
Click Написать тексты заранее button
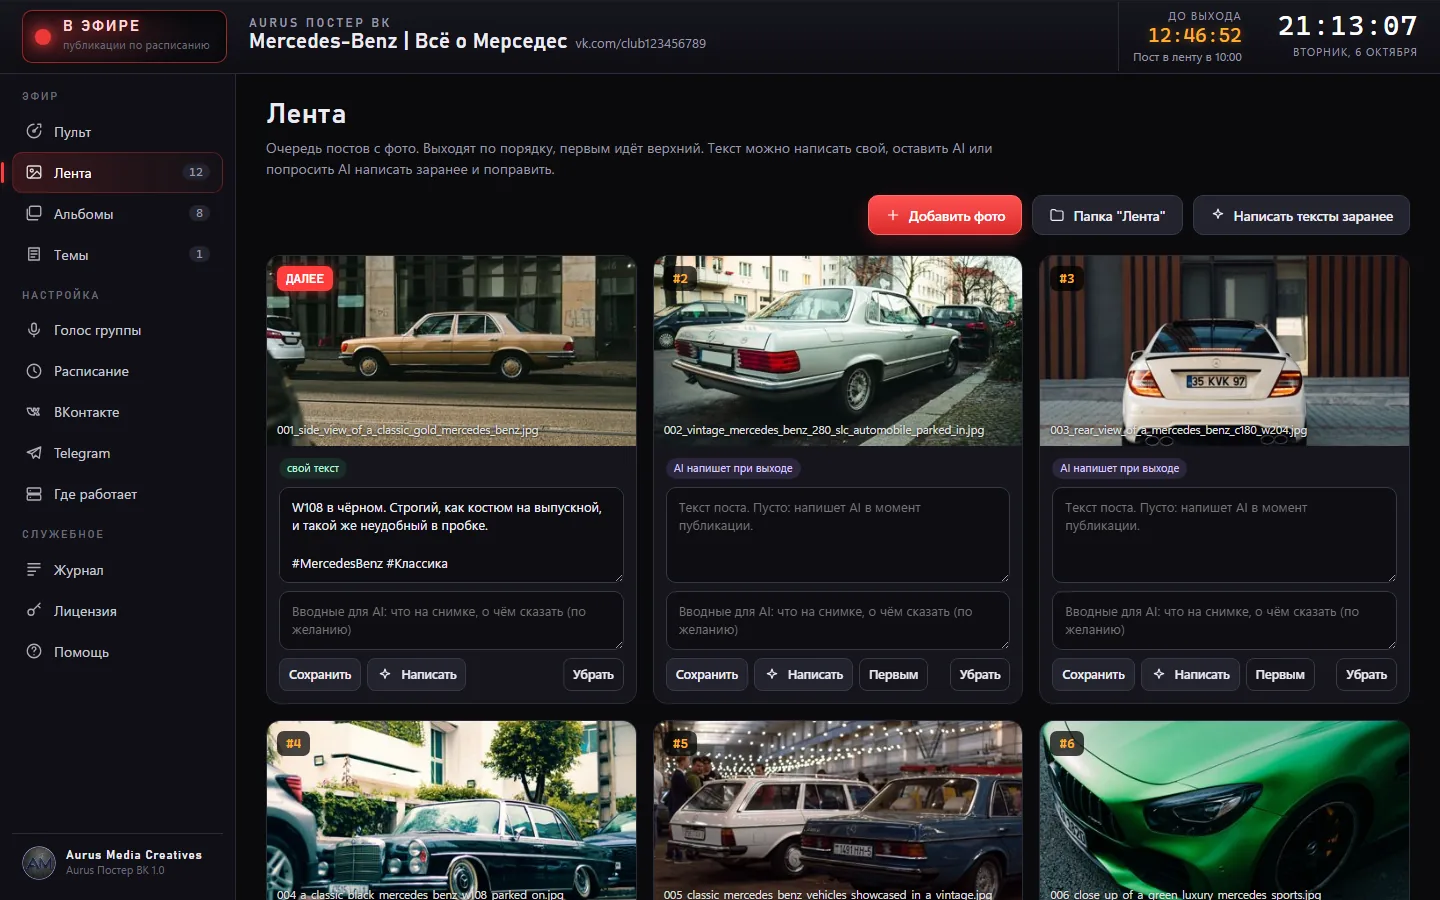click(x=1301, y=215)
